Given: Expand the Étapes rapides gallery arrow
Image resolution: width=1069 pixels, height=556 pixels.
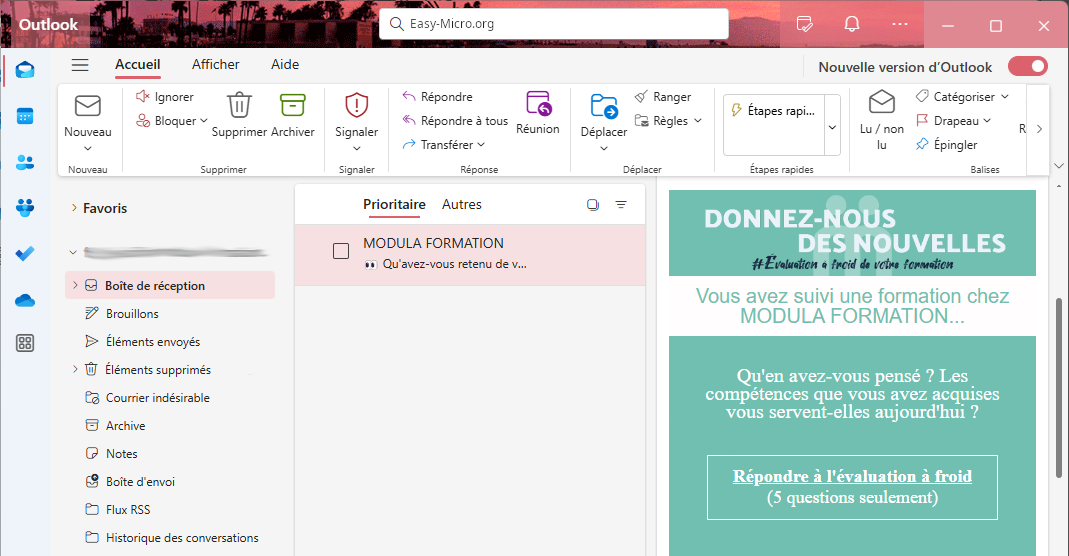Looking at the screenshot, I should tap(832, 127).
